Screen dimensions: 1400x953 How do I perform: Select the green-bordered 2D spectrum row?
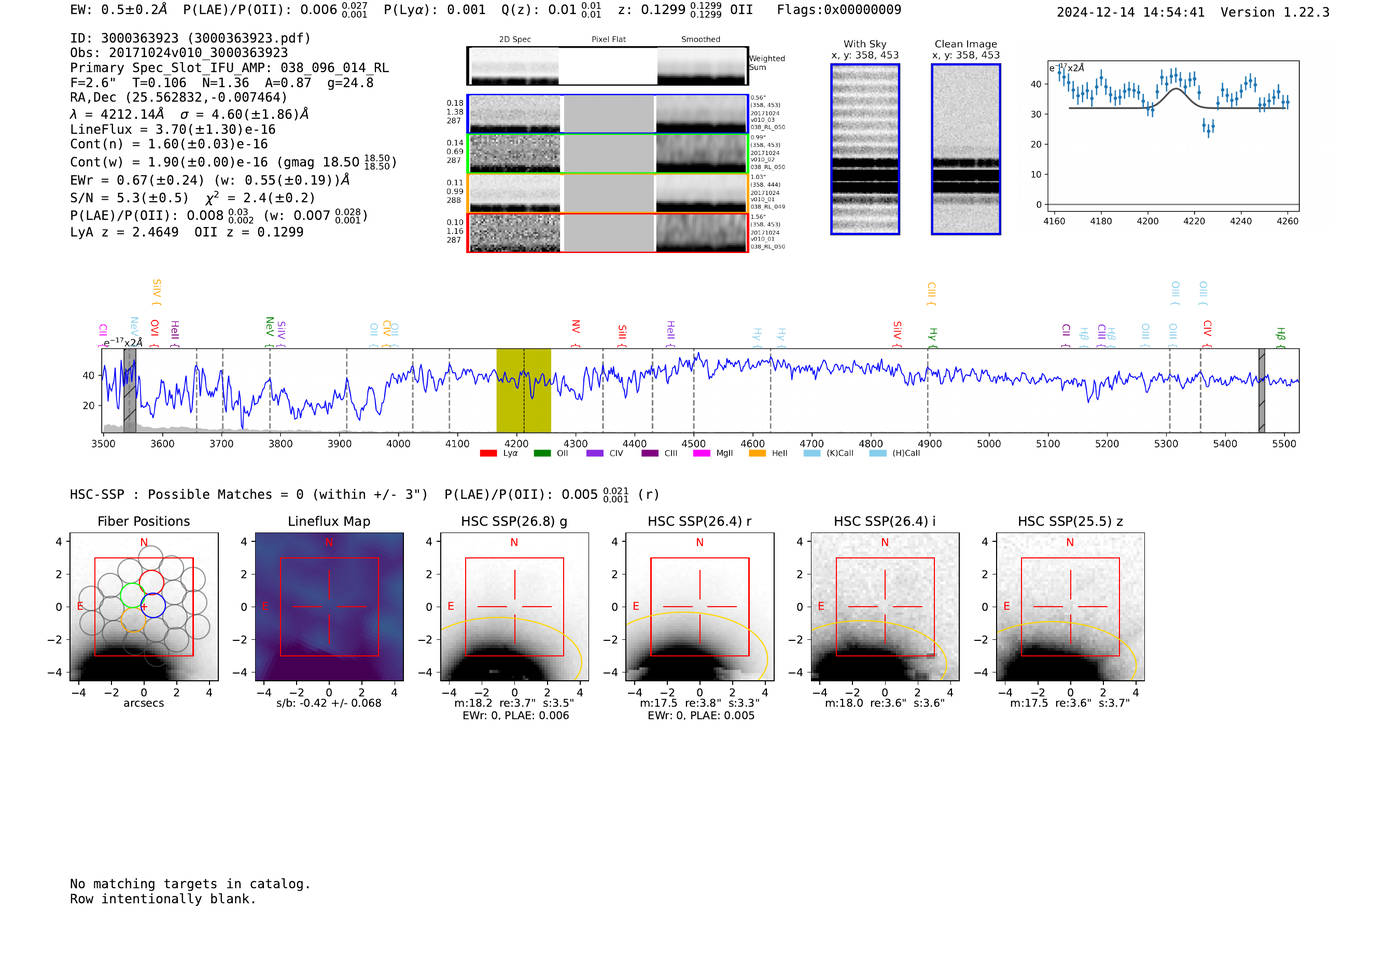(x=607, y=154)
